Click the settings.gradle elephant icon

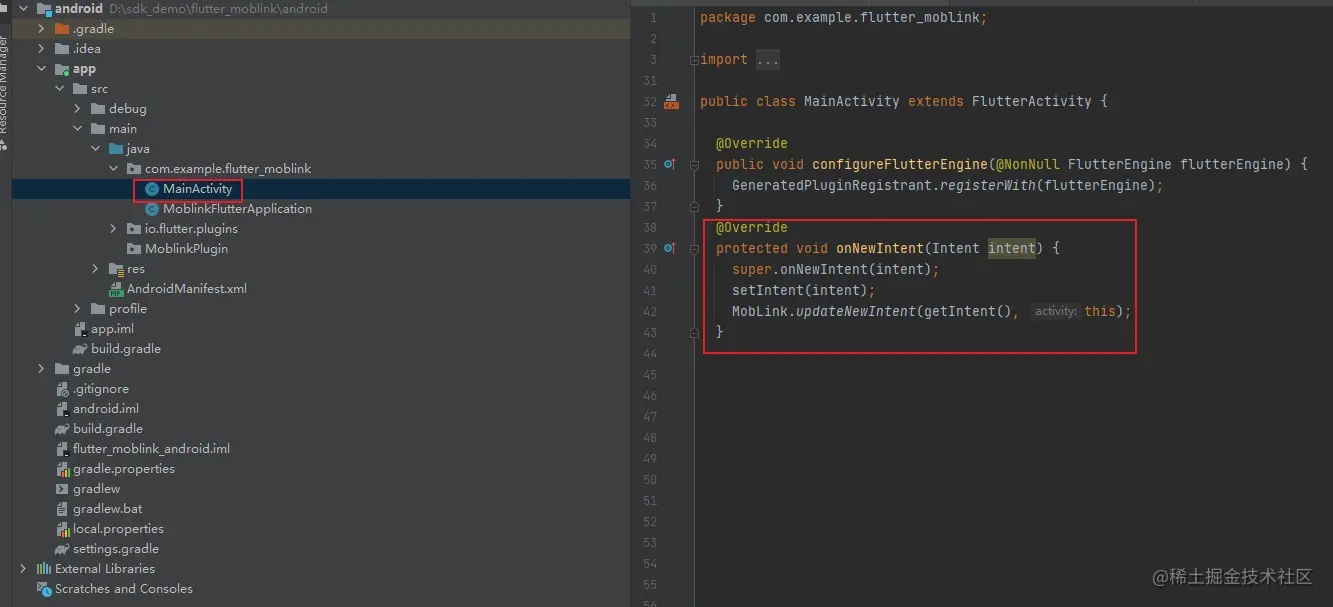62,549
